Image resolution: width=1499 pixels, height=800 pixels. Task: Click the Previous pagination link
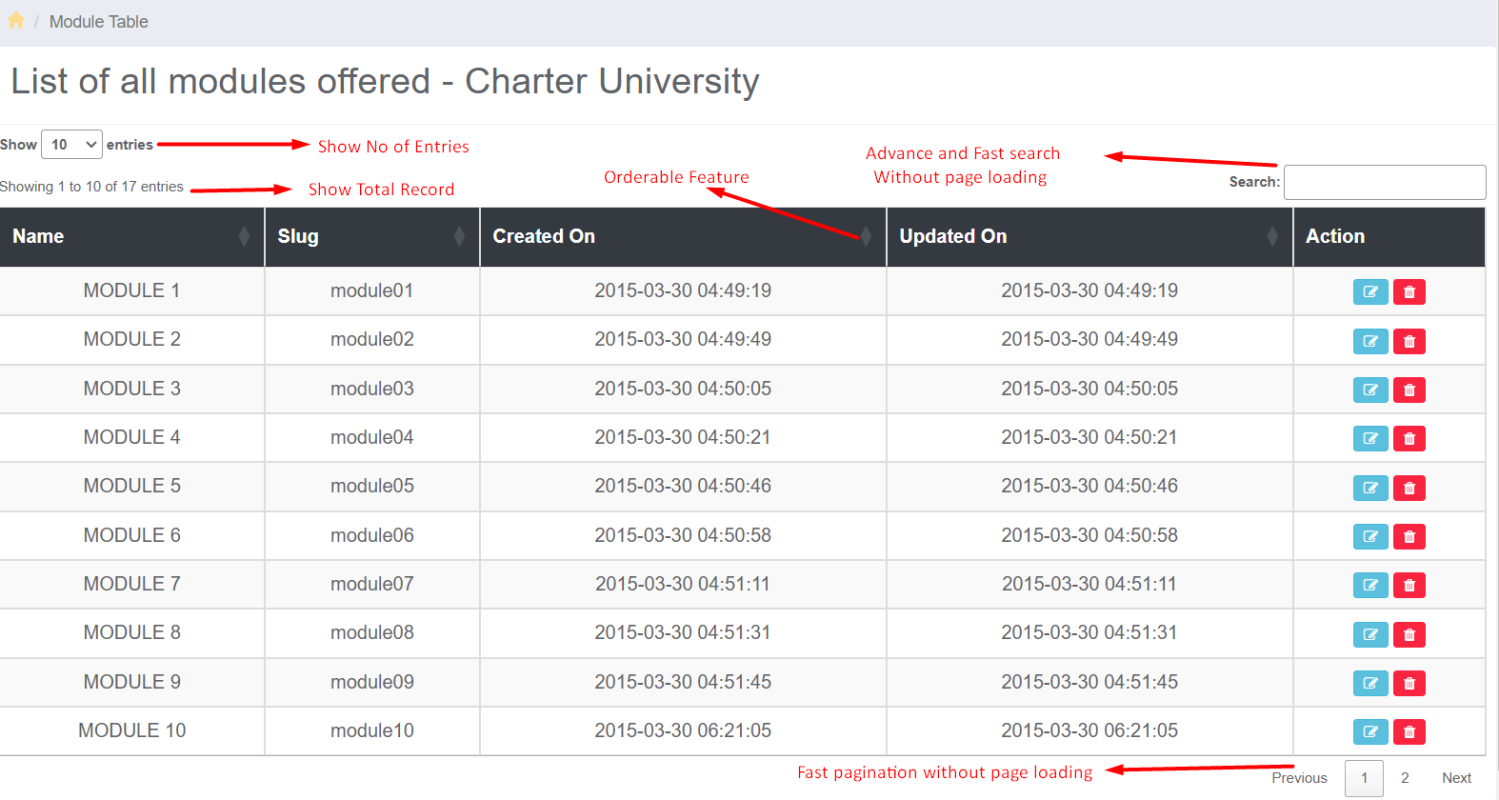coord(1299,778)
